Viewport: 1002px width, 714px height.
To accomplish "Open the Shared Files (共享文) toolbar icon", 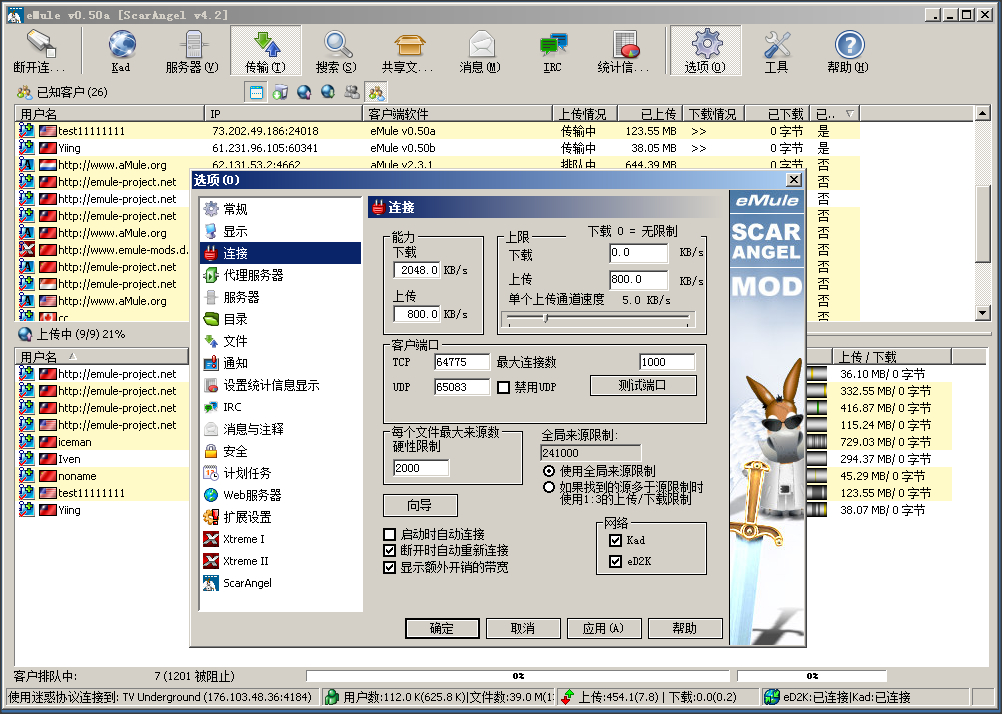I will coord(408,51).
